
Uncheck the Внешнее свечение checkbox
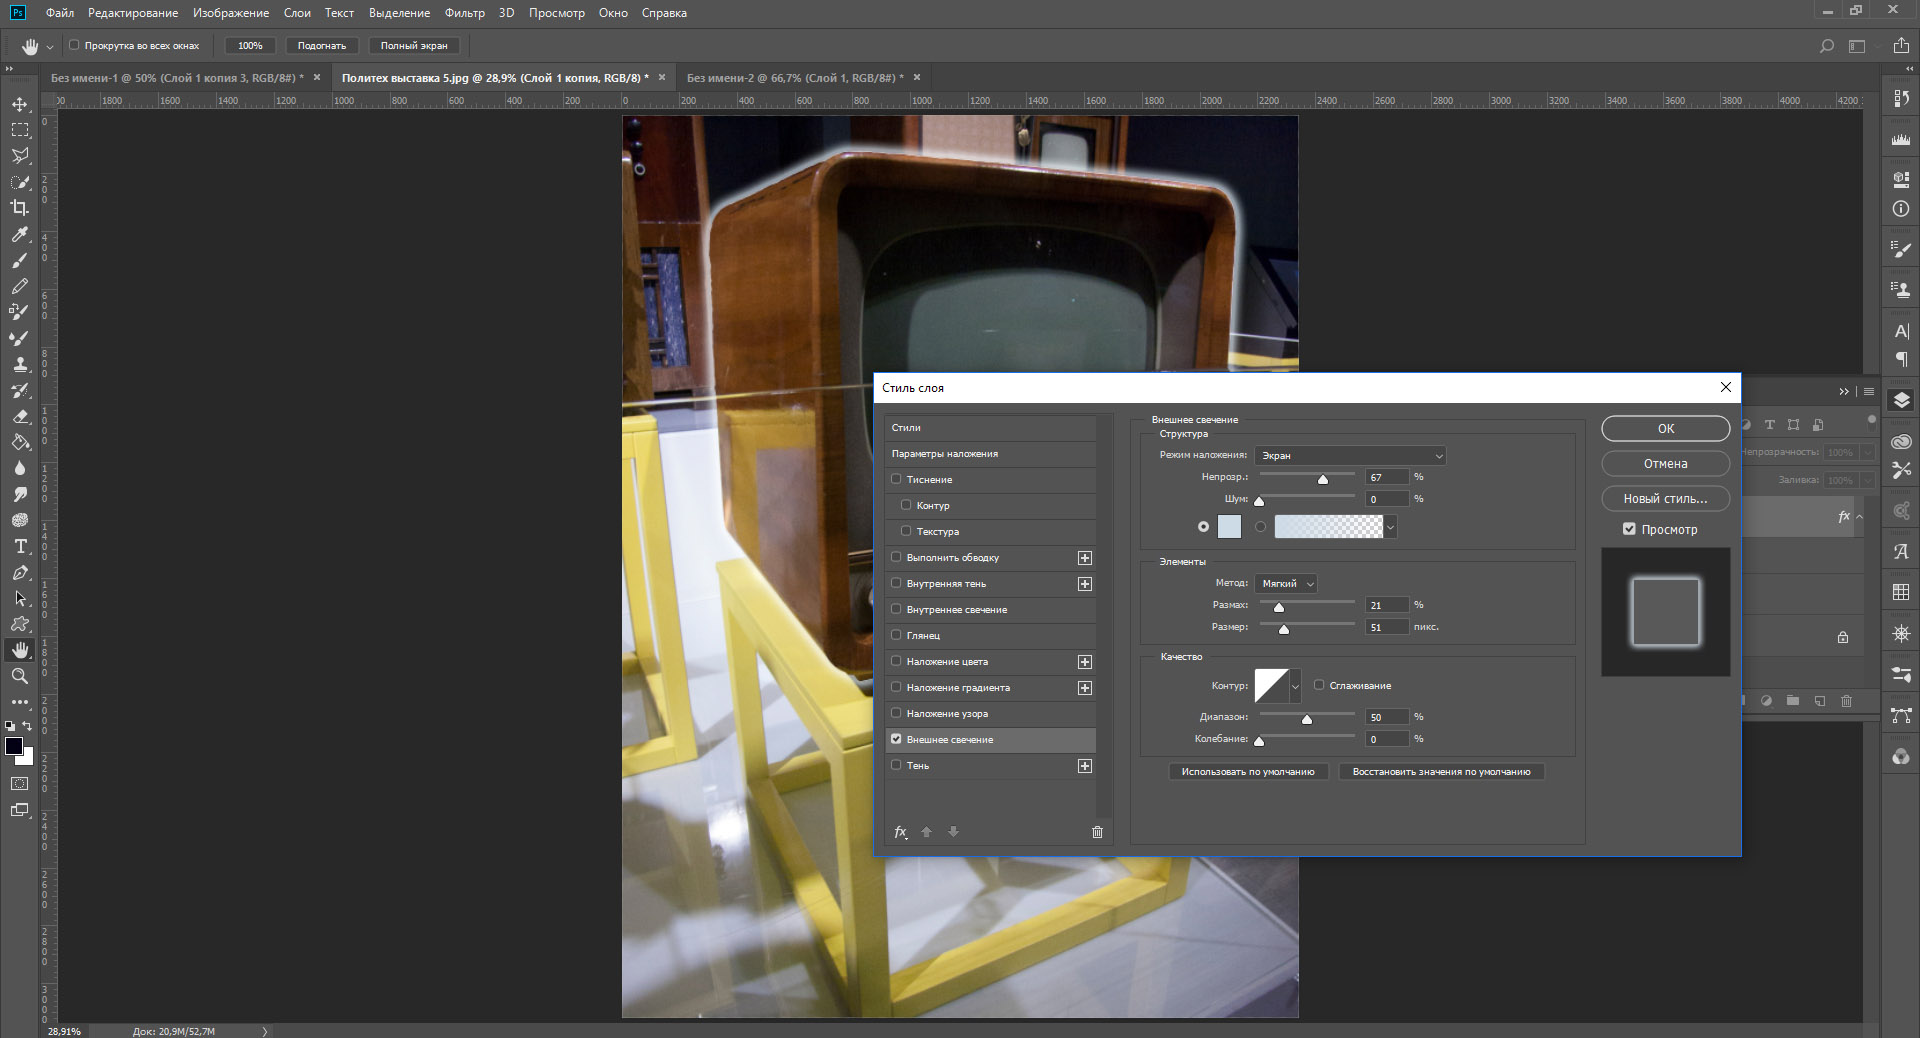[896, 739]
